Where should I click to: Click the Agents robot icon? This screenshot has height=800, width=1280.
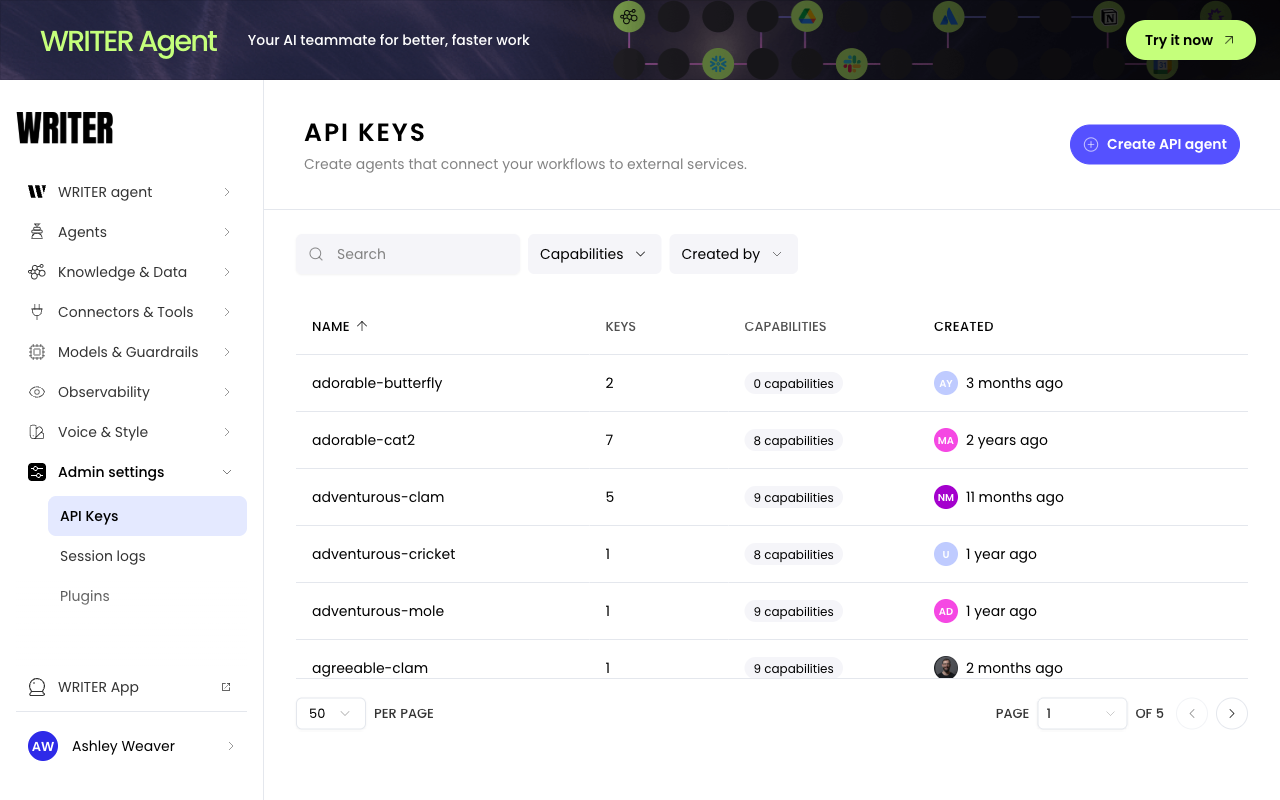(37, 232)
